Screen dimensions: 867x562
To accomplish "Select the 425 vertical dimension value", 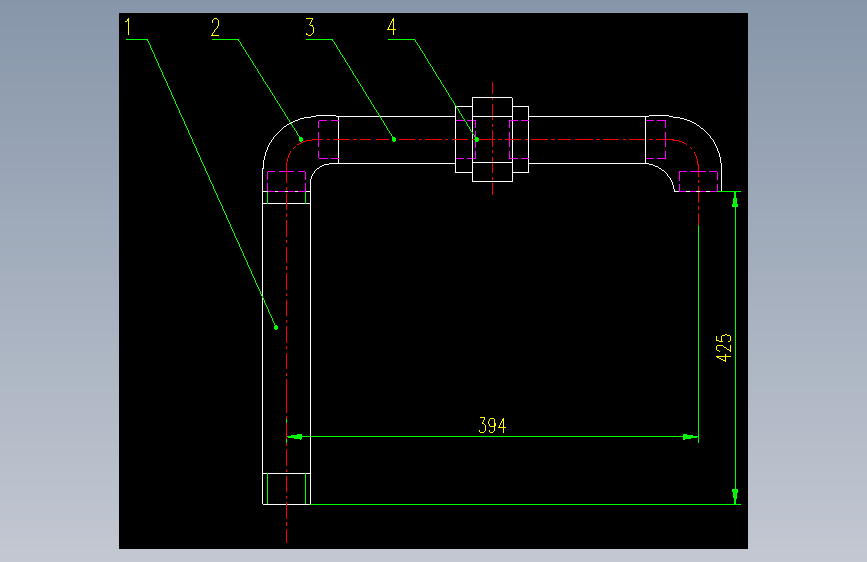I will click(x=724, y=347).
